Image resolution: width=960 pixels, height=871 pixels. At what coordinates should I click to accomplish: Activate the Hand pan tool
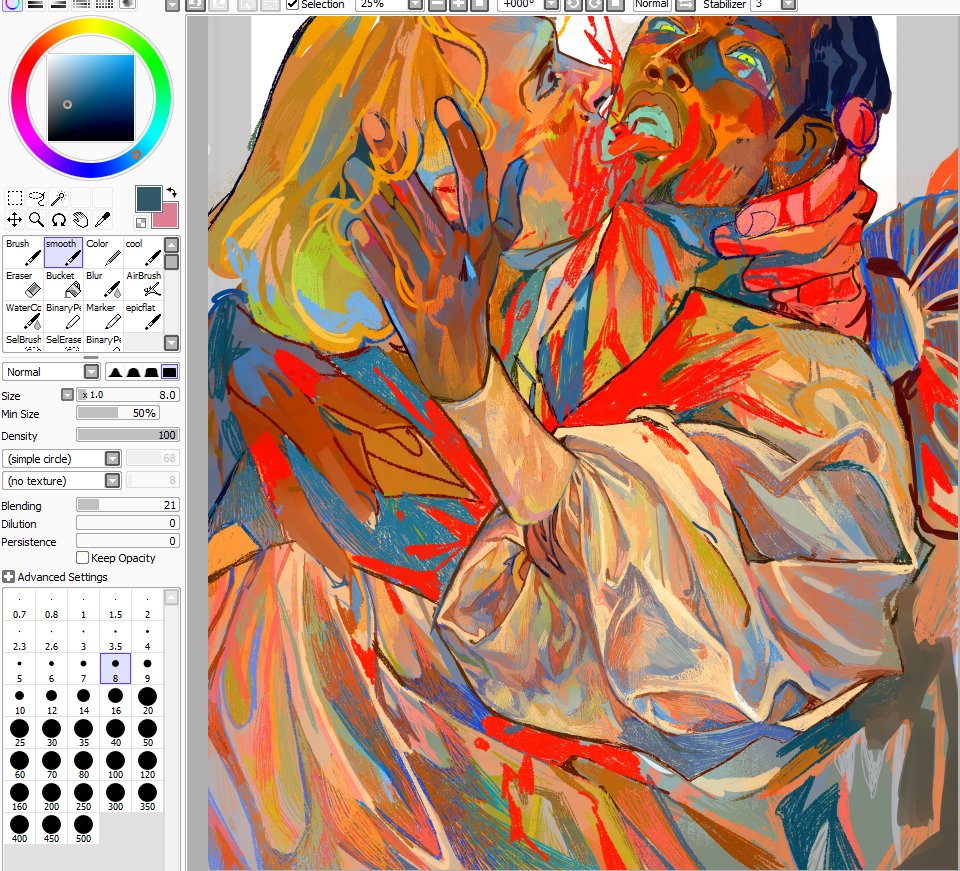pos(81,219)
